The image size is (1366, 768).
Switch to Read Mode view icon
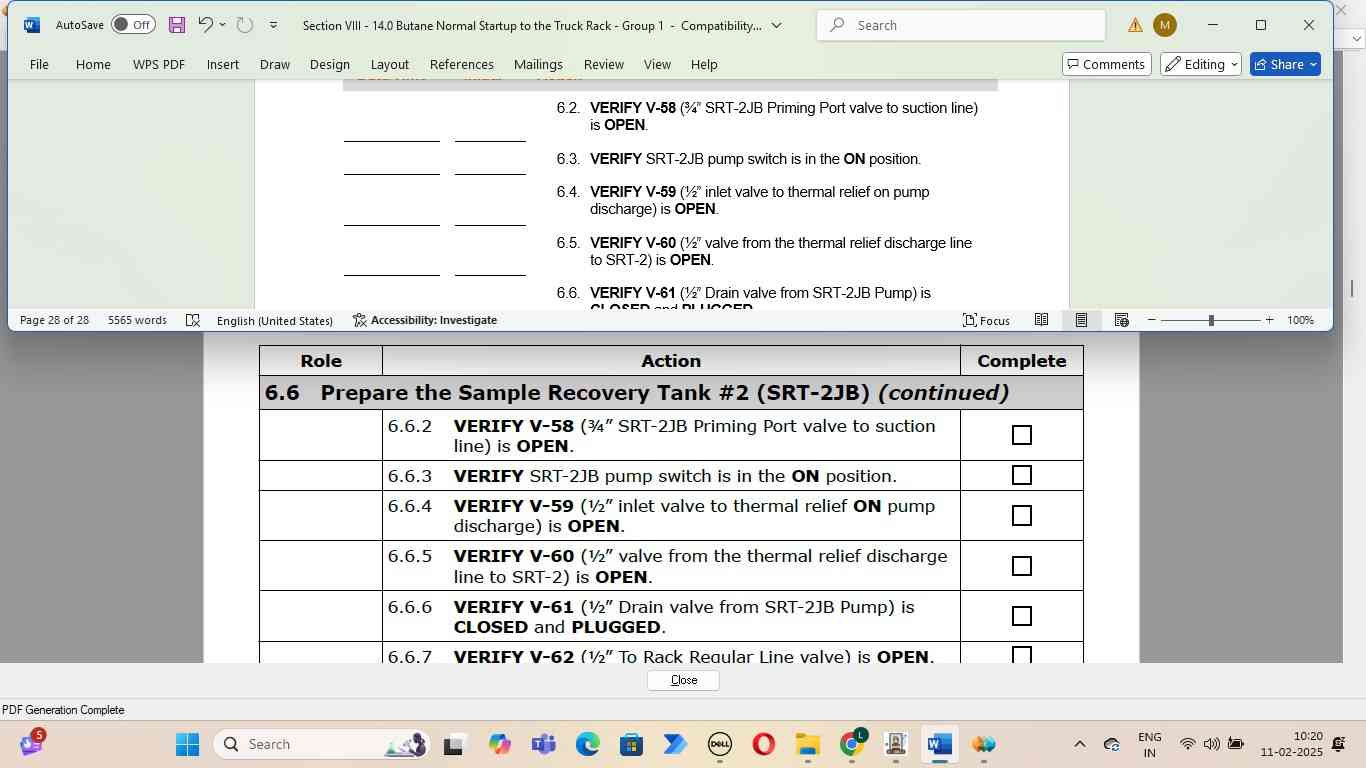(x=1041, y=320)
